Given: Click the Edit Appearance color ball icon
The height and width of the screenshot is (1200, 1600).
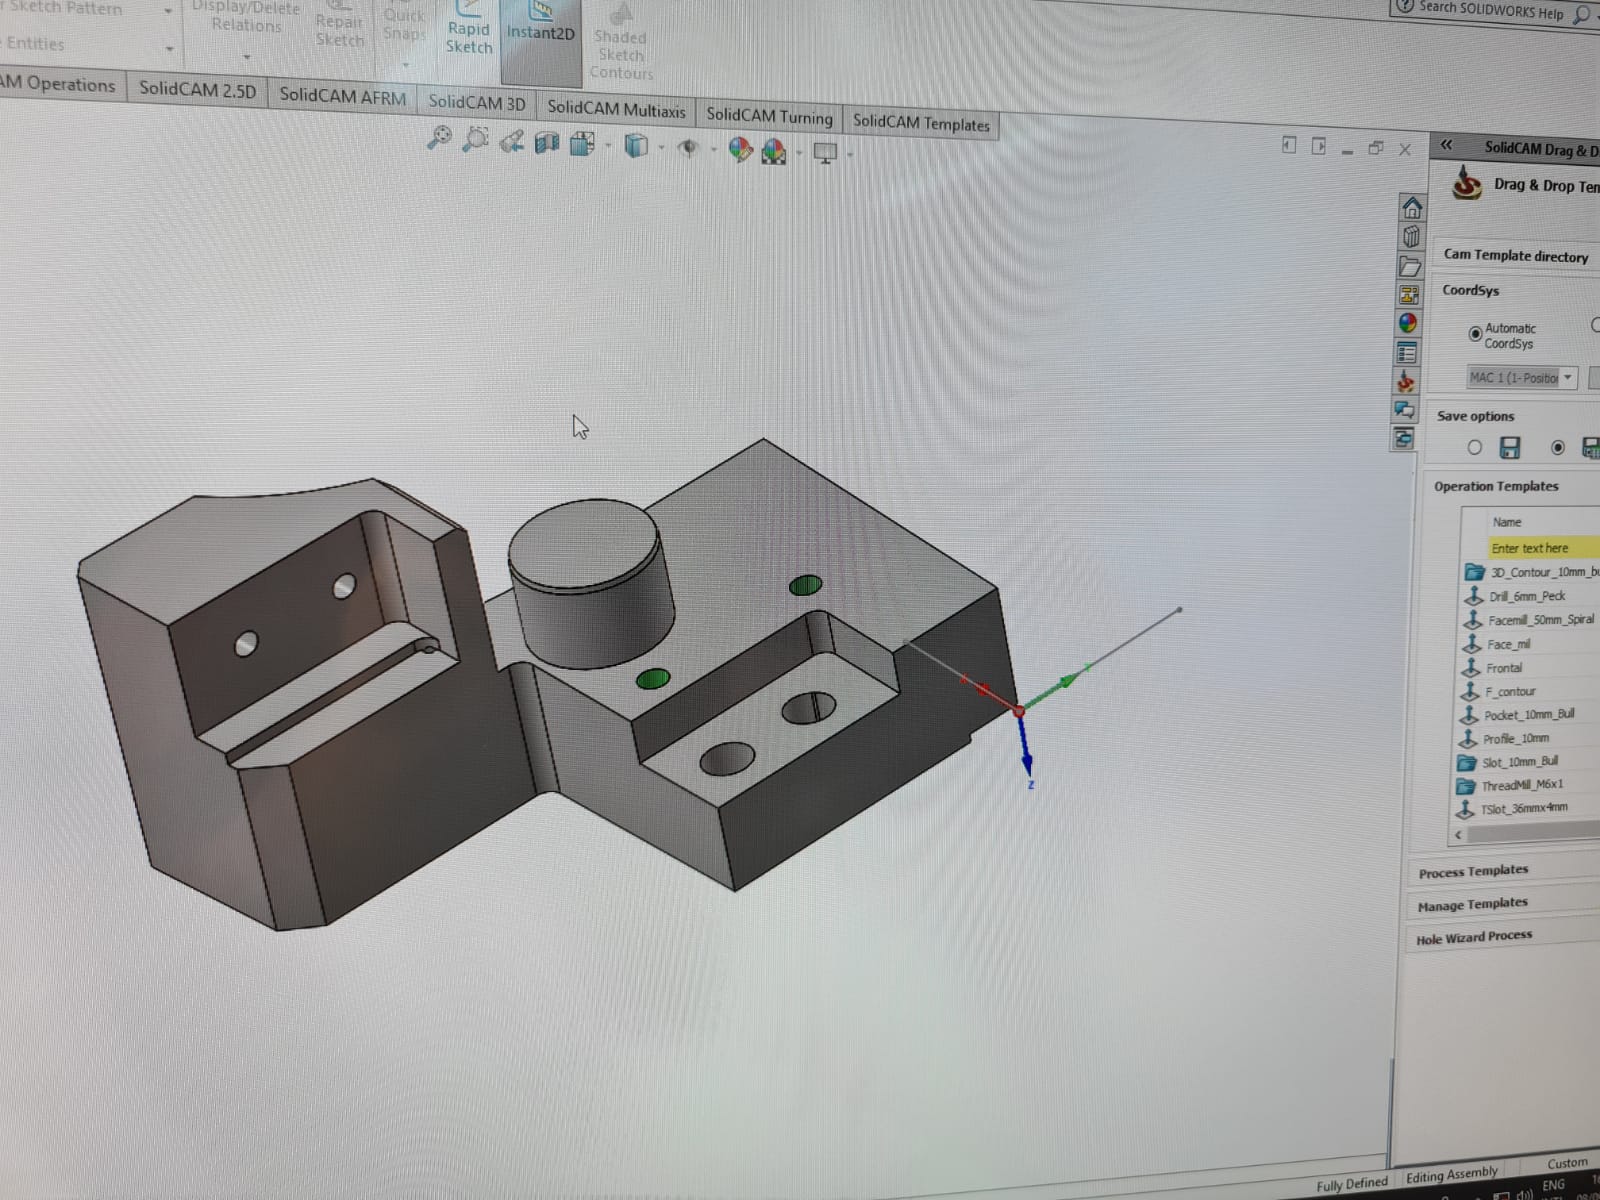Looking at the screenshot, I should click(740, 150).
